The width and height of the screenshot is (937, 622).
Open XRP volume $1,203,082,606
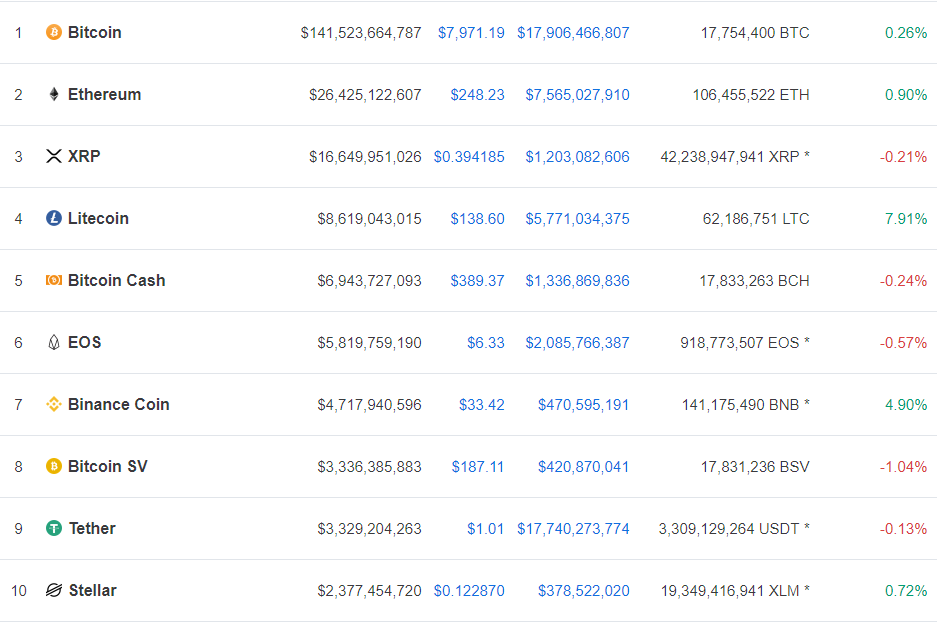tap(577, 157)
